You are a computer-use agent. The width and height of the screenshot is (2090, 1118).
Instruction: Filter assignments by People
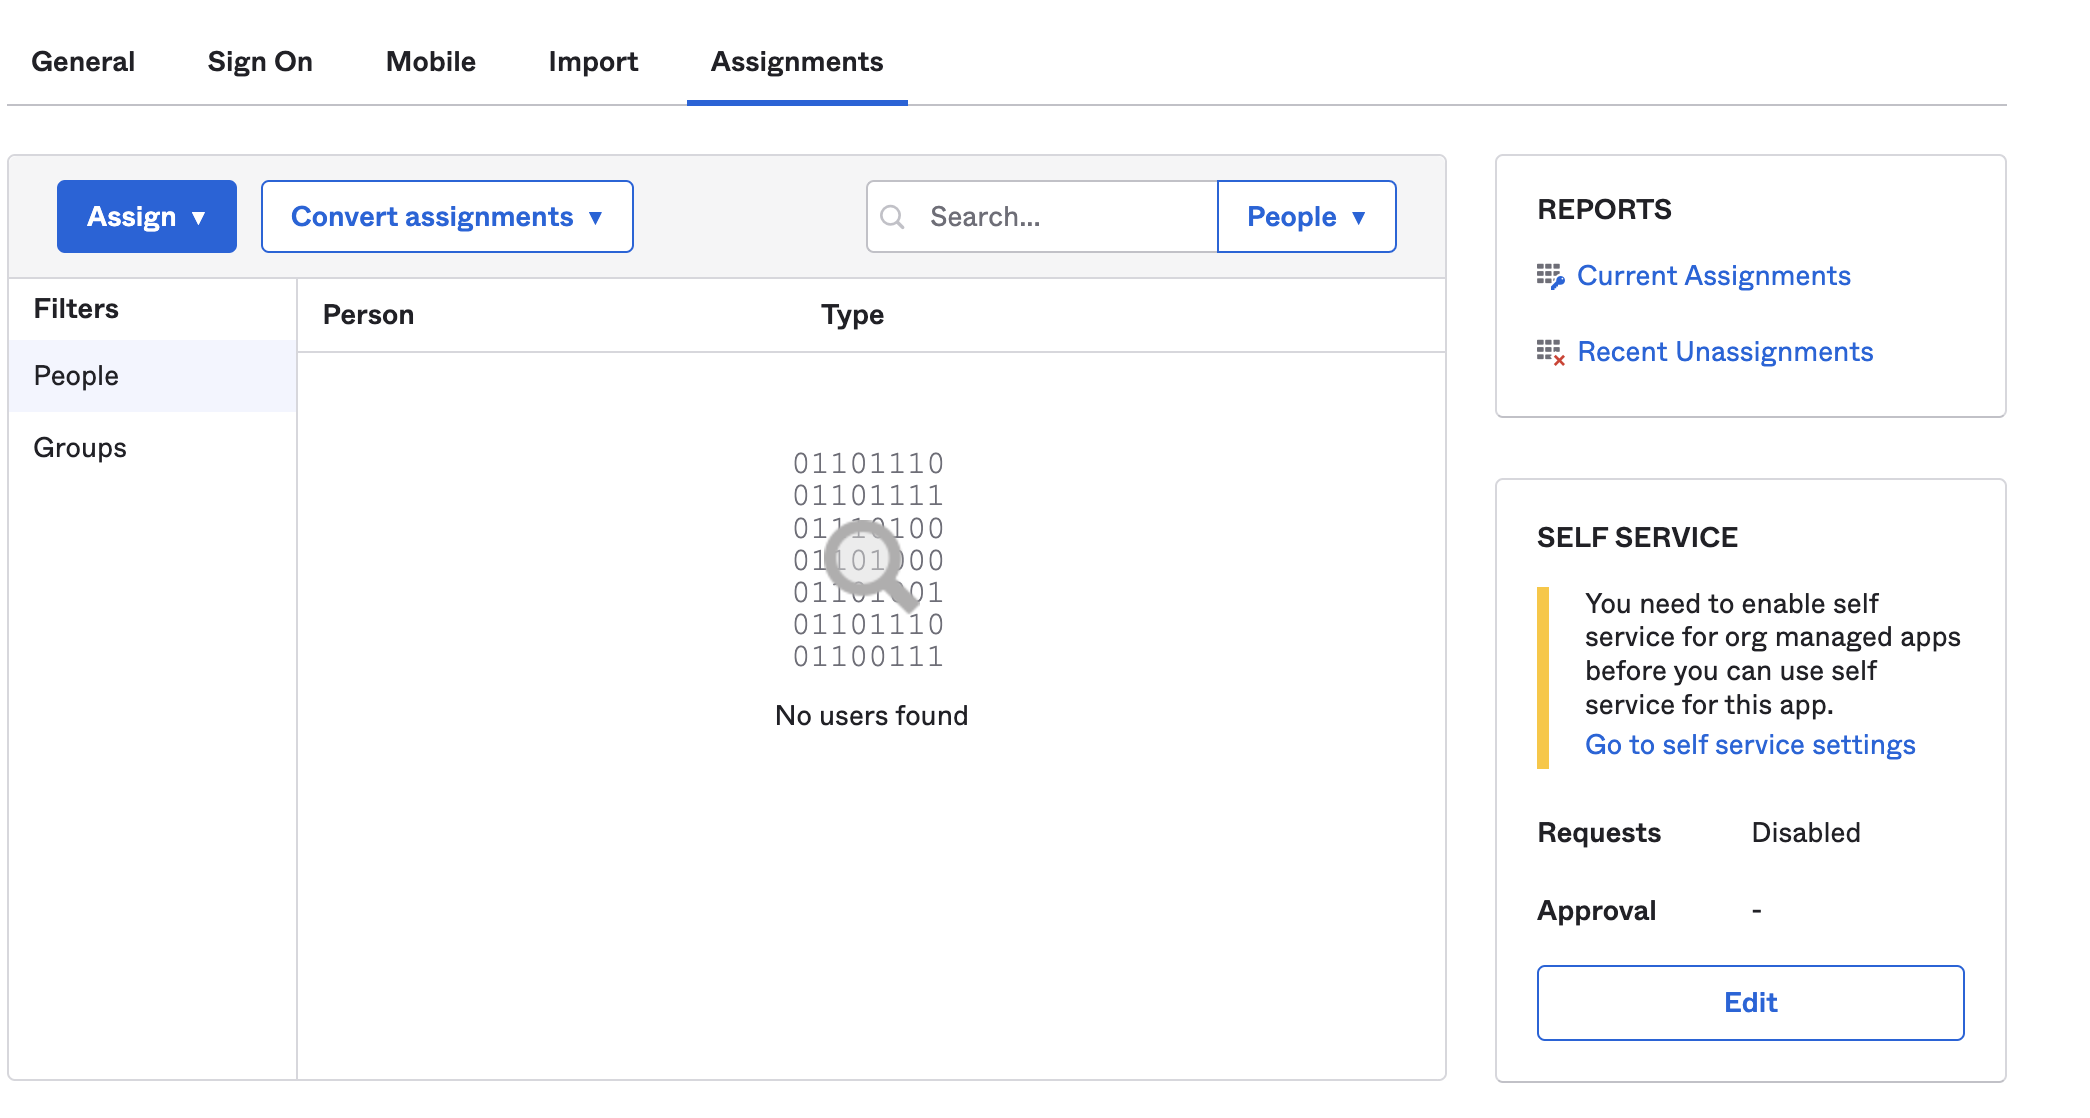(77, 376)
